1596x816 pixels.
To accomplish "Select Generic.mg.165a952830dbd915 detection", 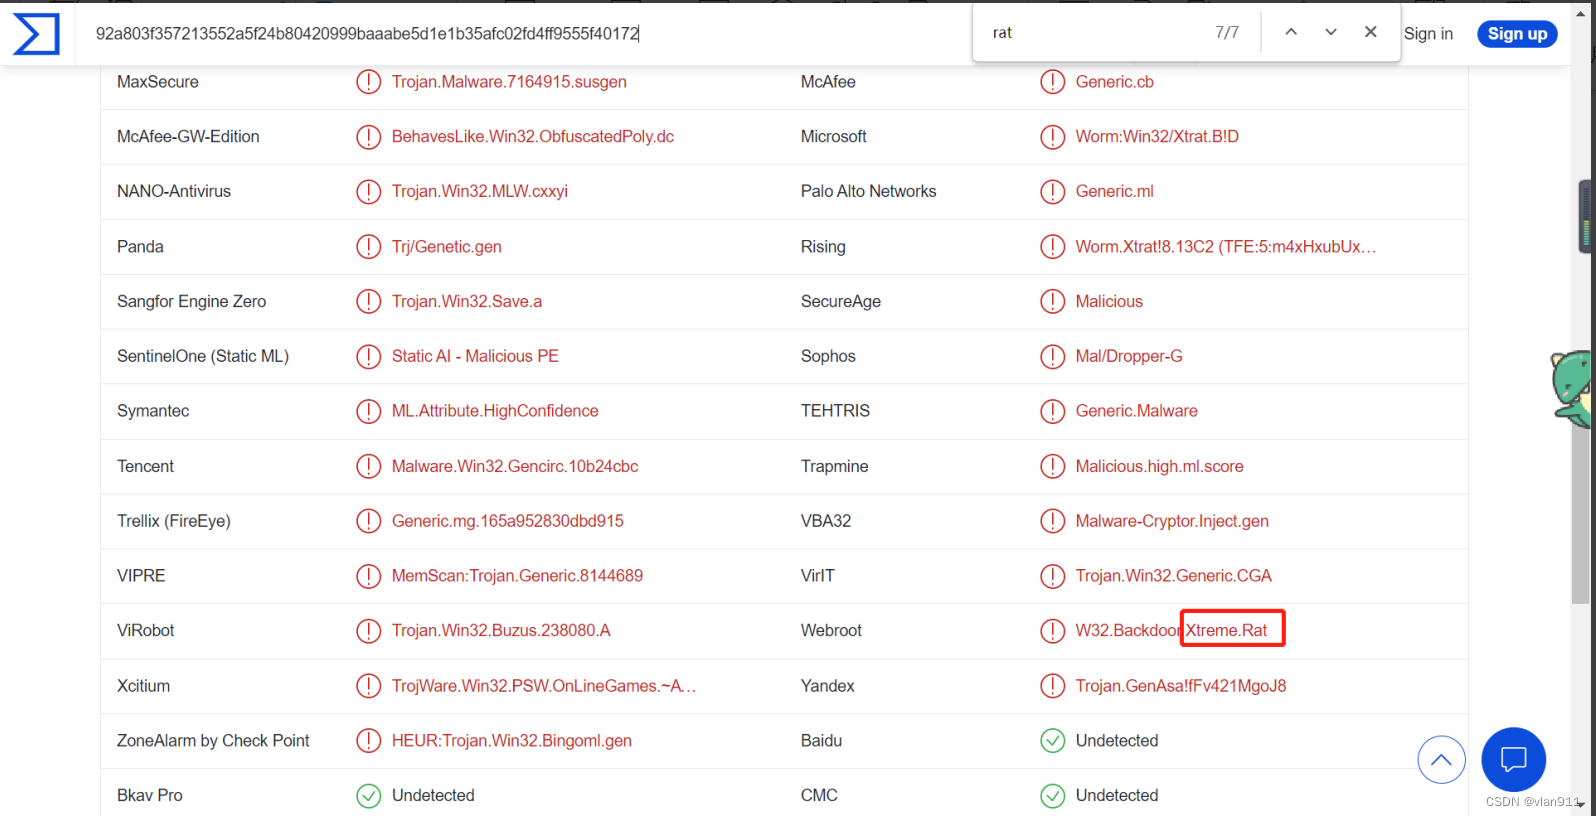I will click(x=508, y=521).
